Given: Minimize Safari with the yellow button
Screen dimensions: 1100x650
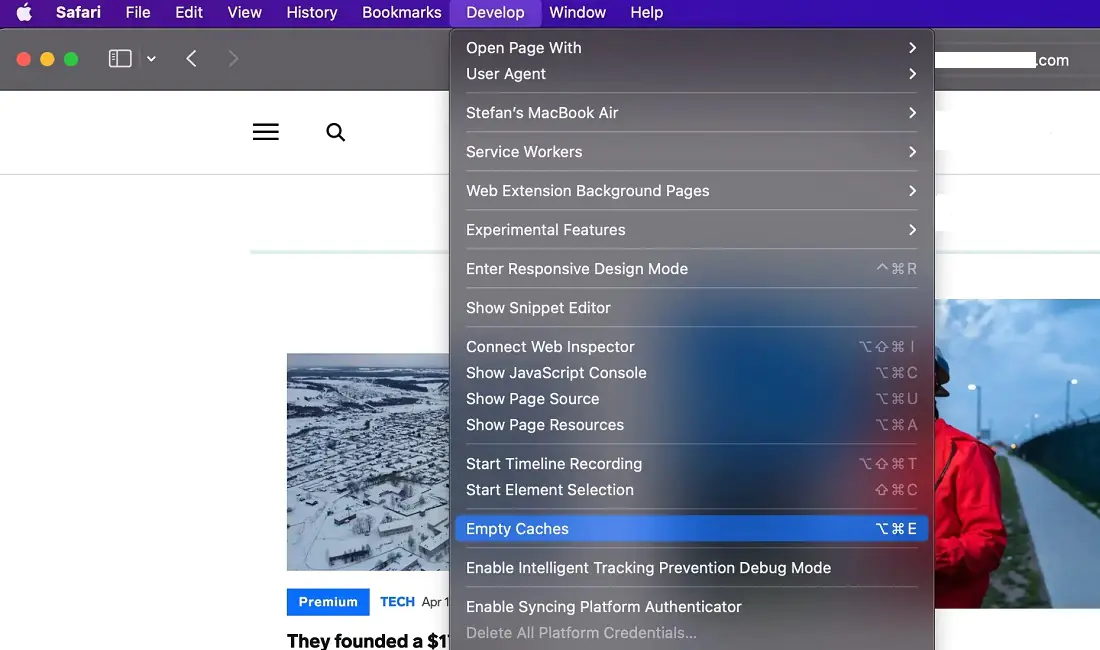Looking at the screenshot, I should pos(47,59).
